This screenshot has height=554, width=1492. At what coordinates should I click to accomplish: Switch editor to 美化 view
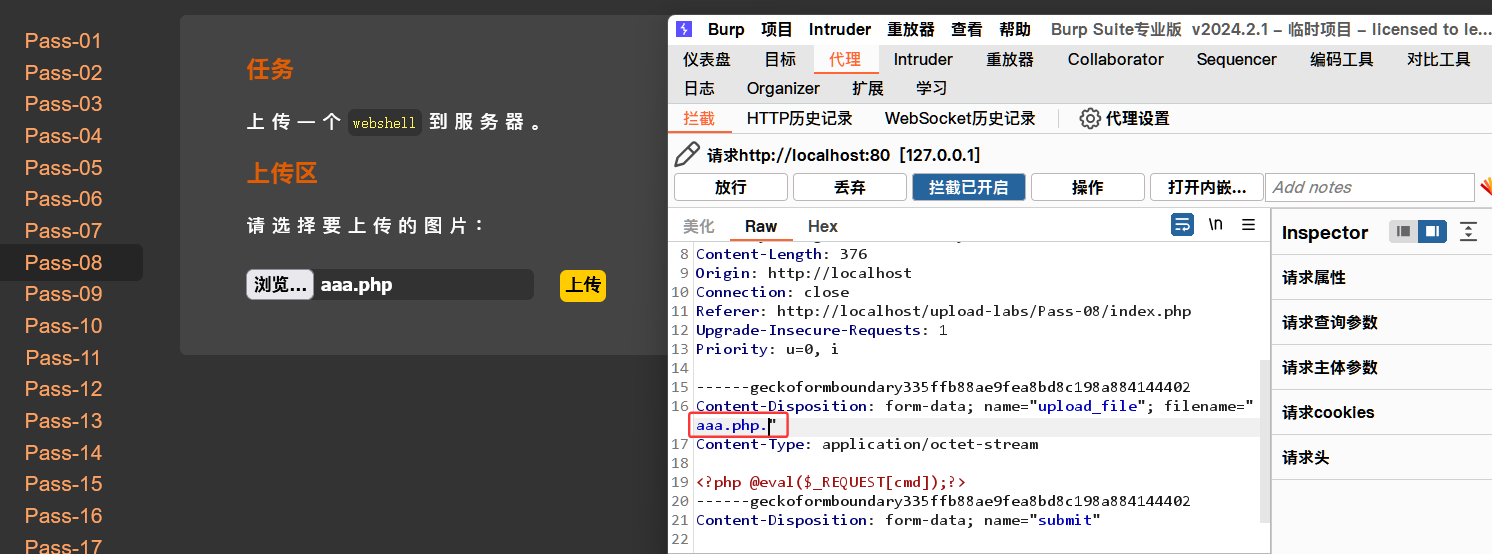(x=699, y=226)
